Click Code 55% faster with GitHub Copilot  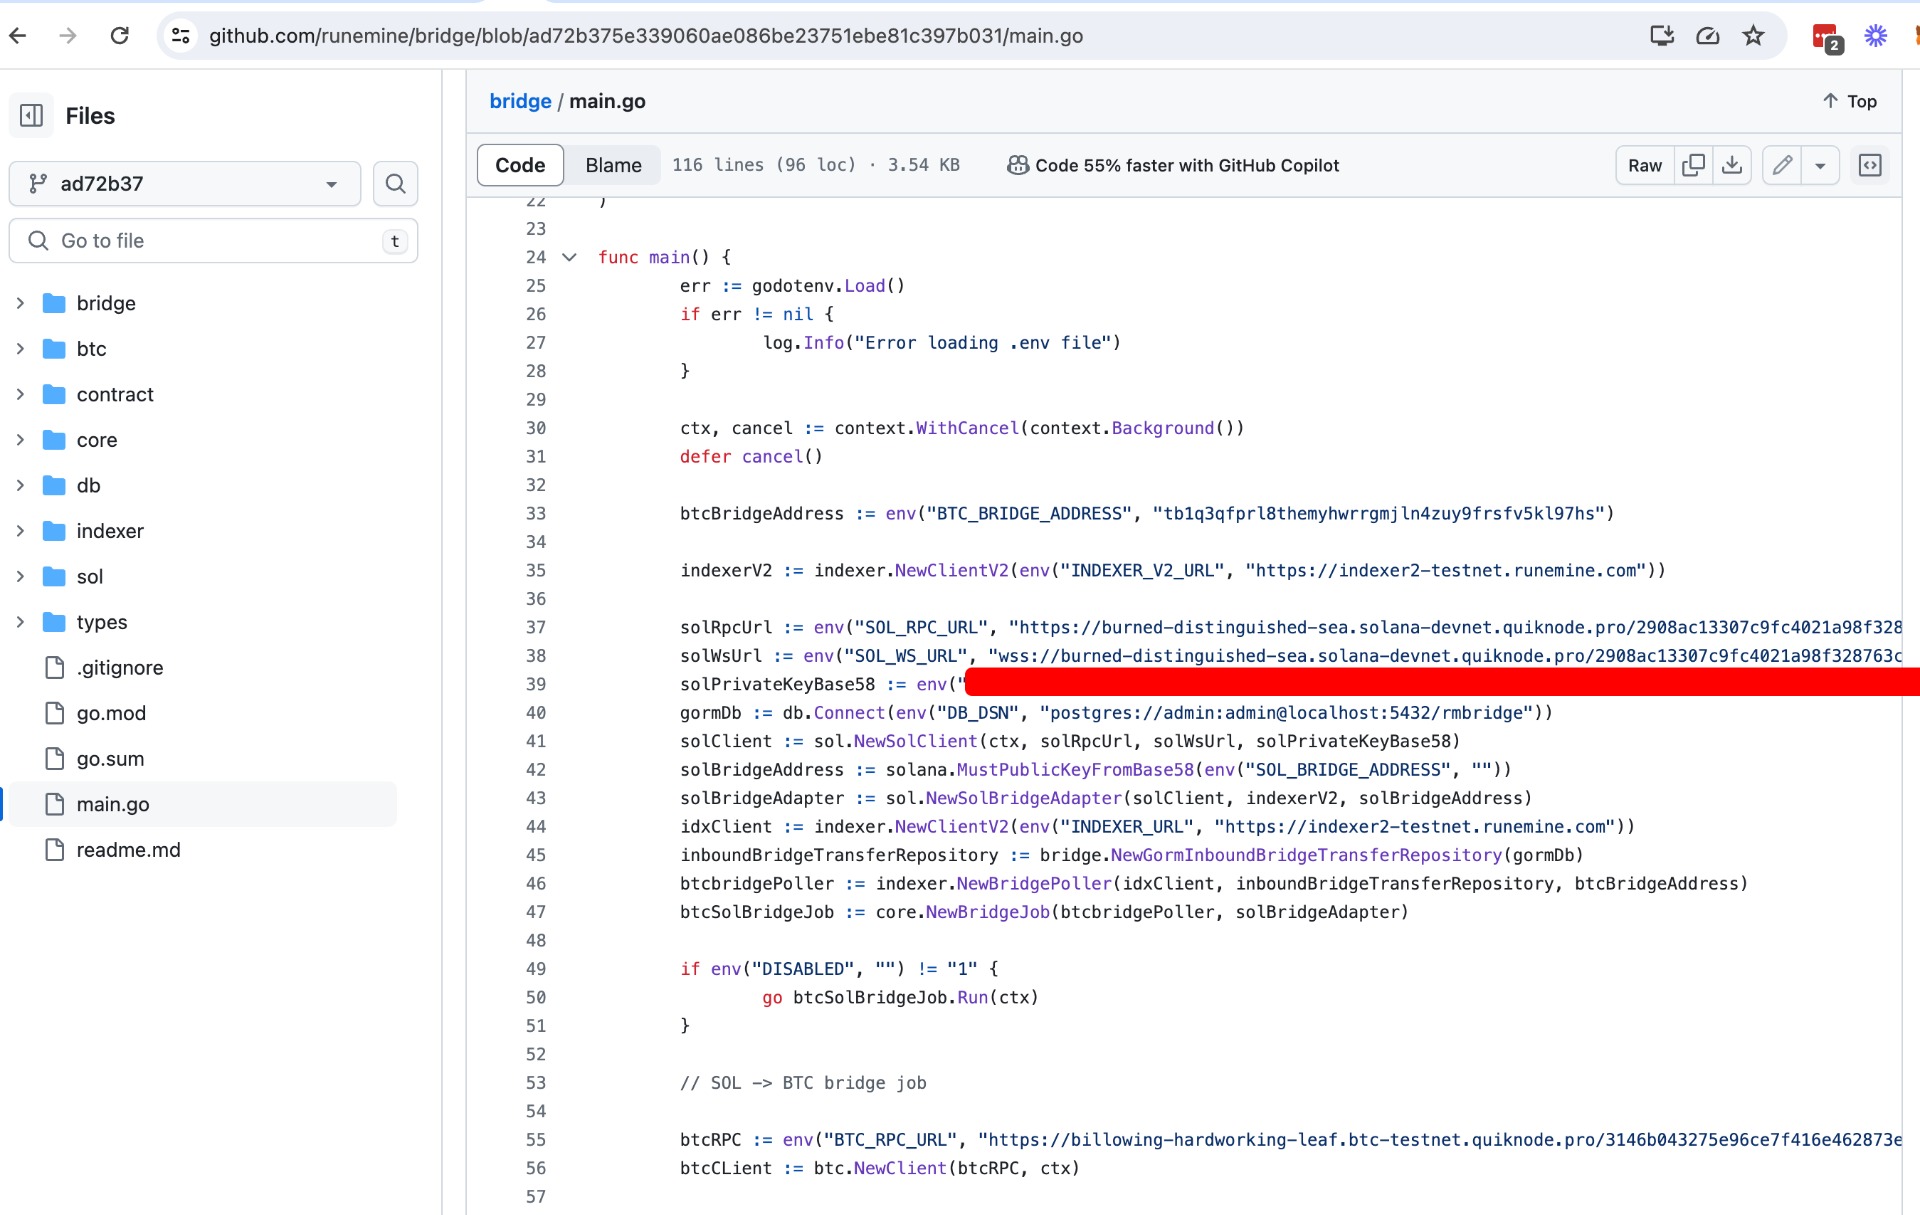pos(1186,166)
